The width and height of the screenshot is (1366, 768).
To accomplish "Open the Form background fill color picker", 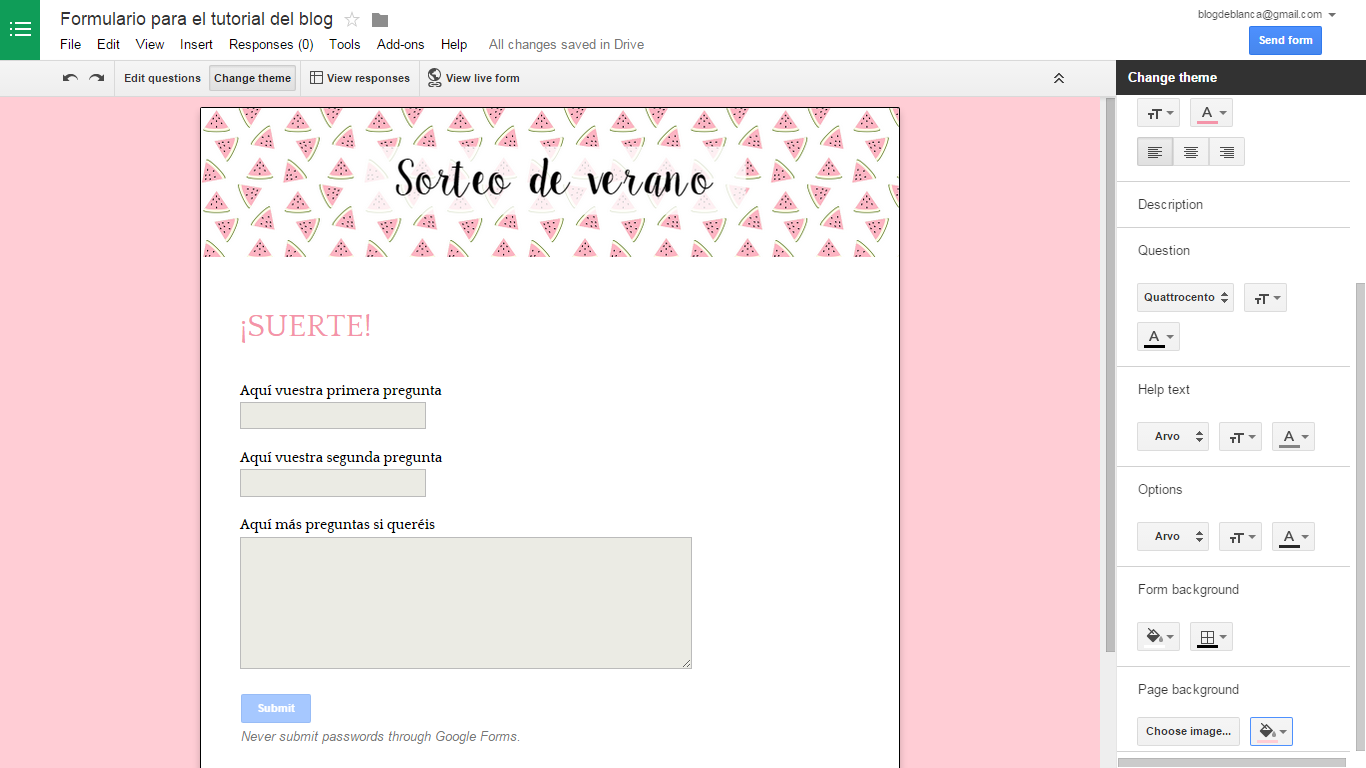I will (x=1158, y=636).
